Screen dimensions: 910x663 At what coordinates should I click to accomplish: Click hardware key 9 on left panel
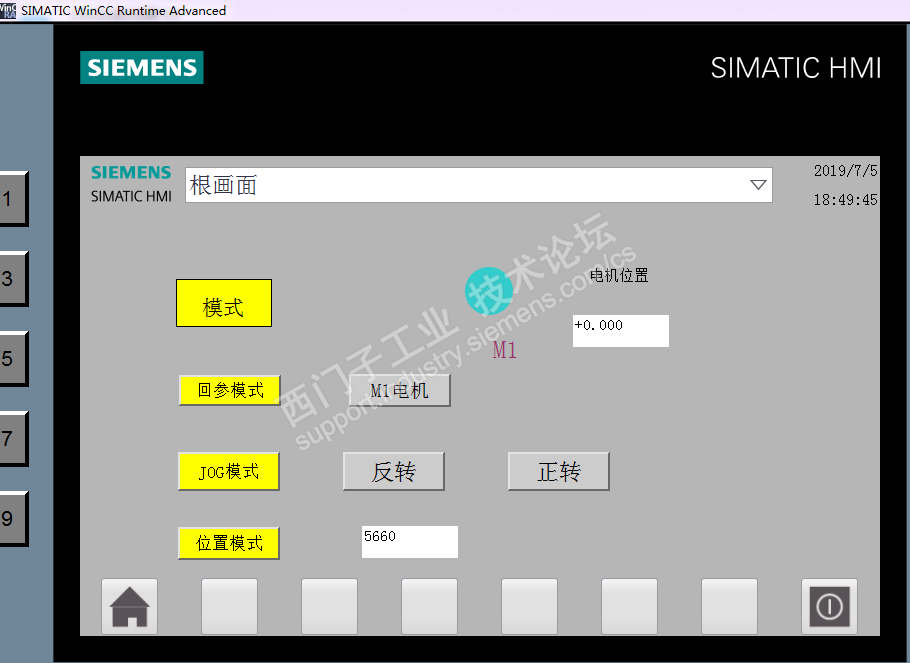pos(13,519)
